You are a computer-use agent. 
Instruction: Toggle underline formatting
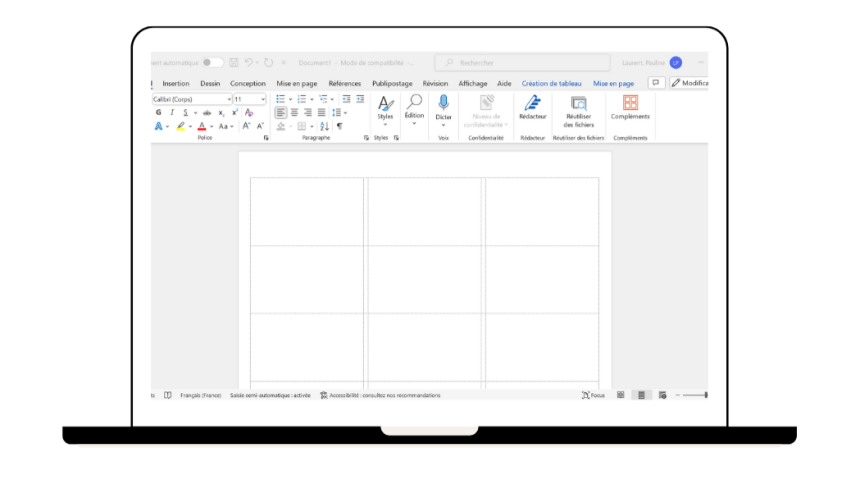pos(185,112)
